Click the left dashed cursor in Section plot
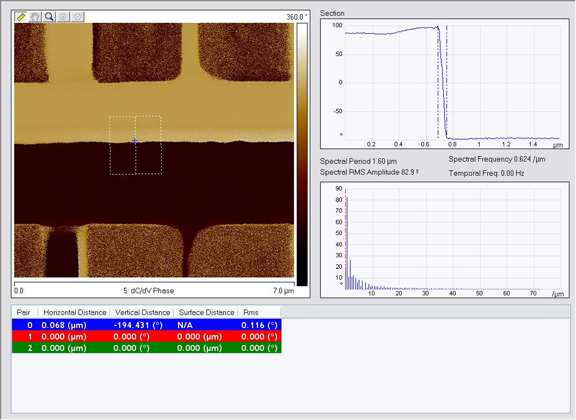This screenshot has height=420, width=576. [x=438, y=82]
